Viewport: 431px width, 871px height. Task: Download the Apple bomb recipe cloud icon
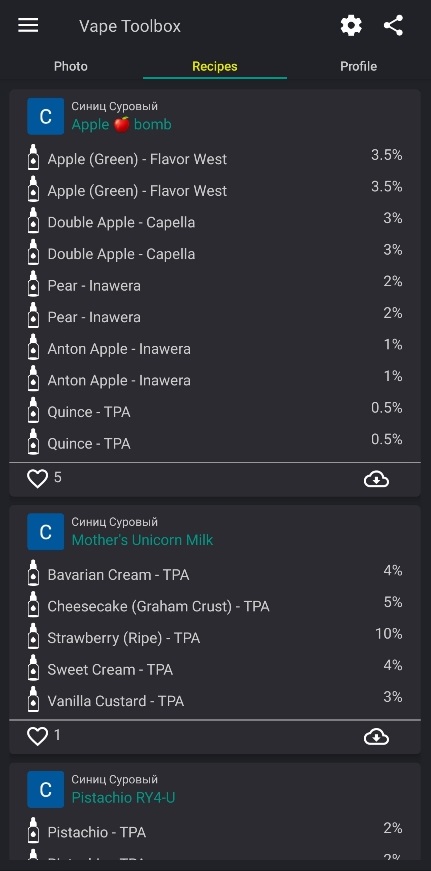pos(376,479)
